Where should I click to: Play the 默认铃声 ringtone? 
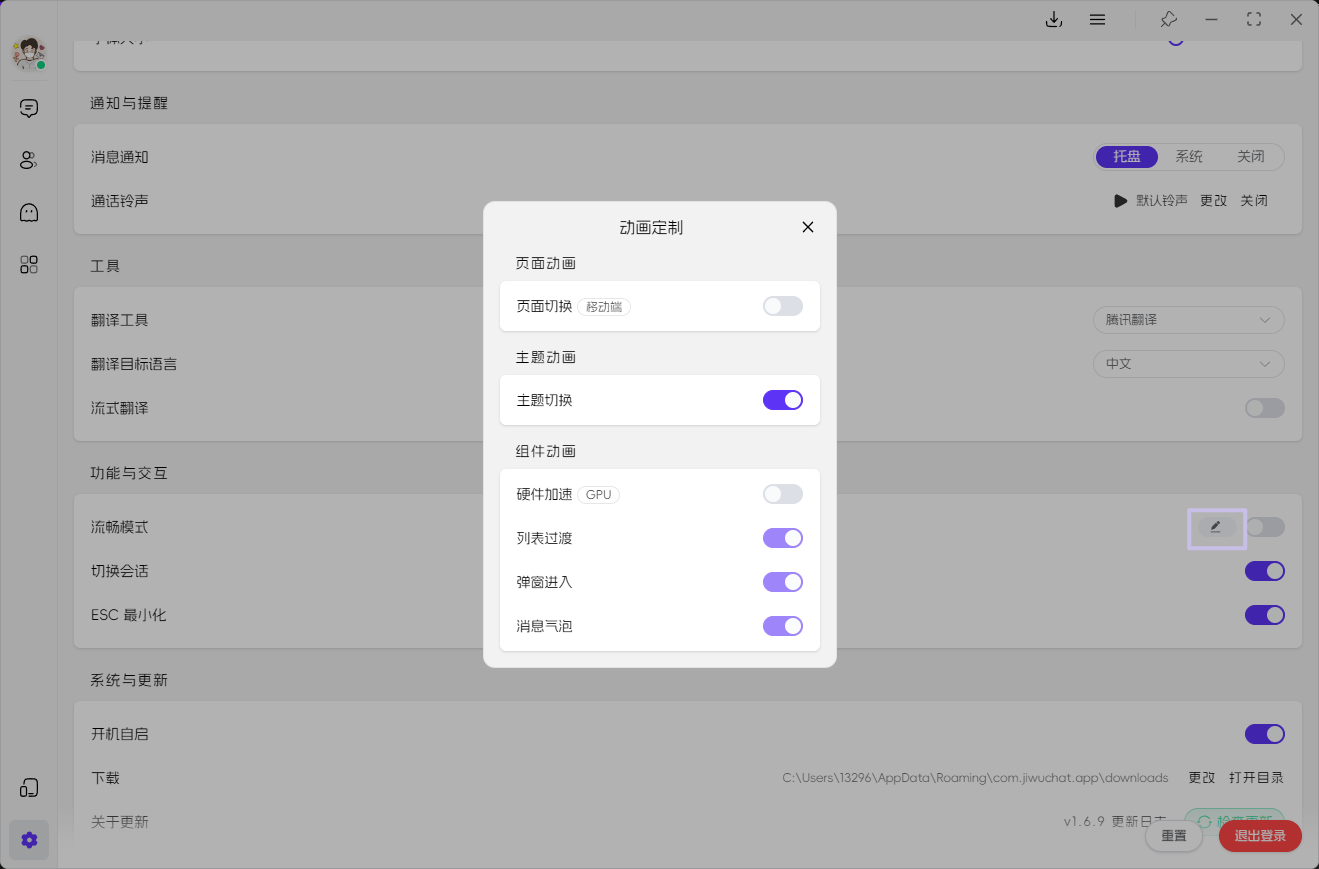click(1121, 201)
